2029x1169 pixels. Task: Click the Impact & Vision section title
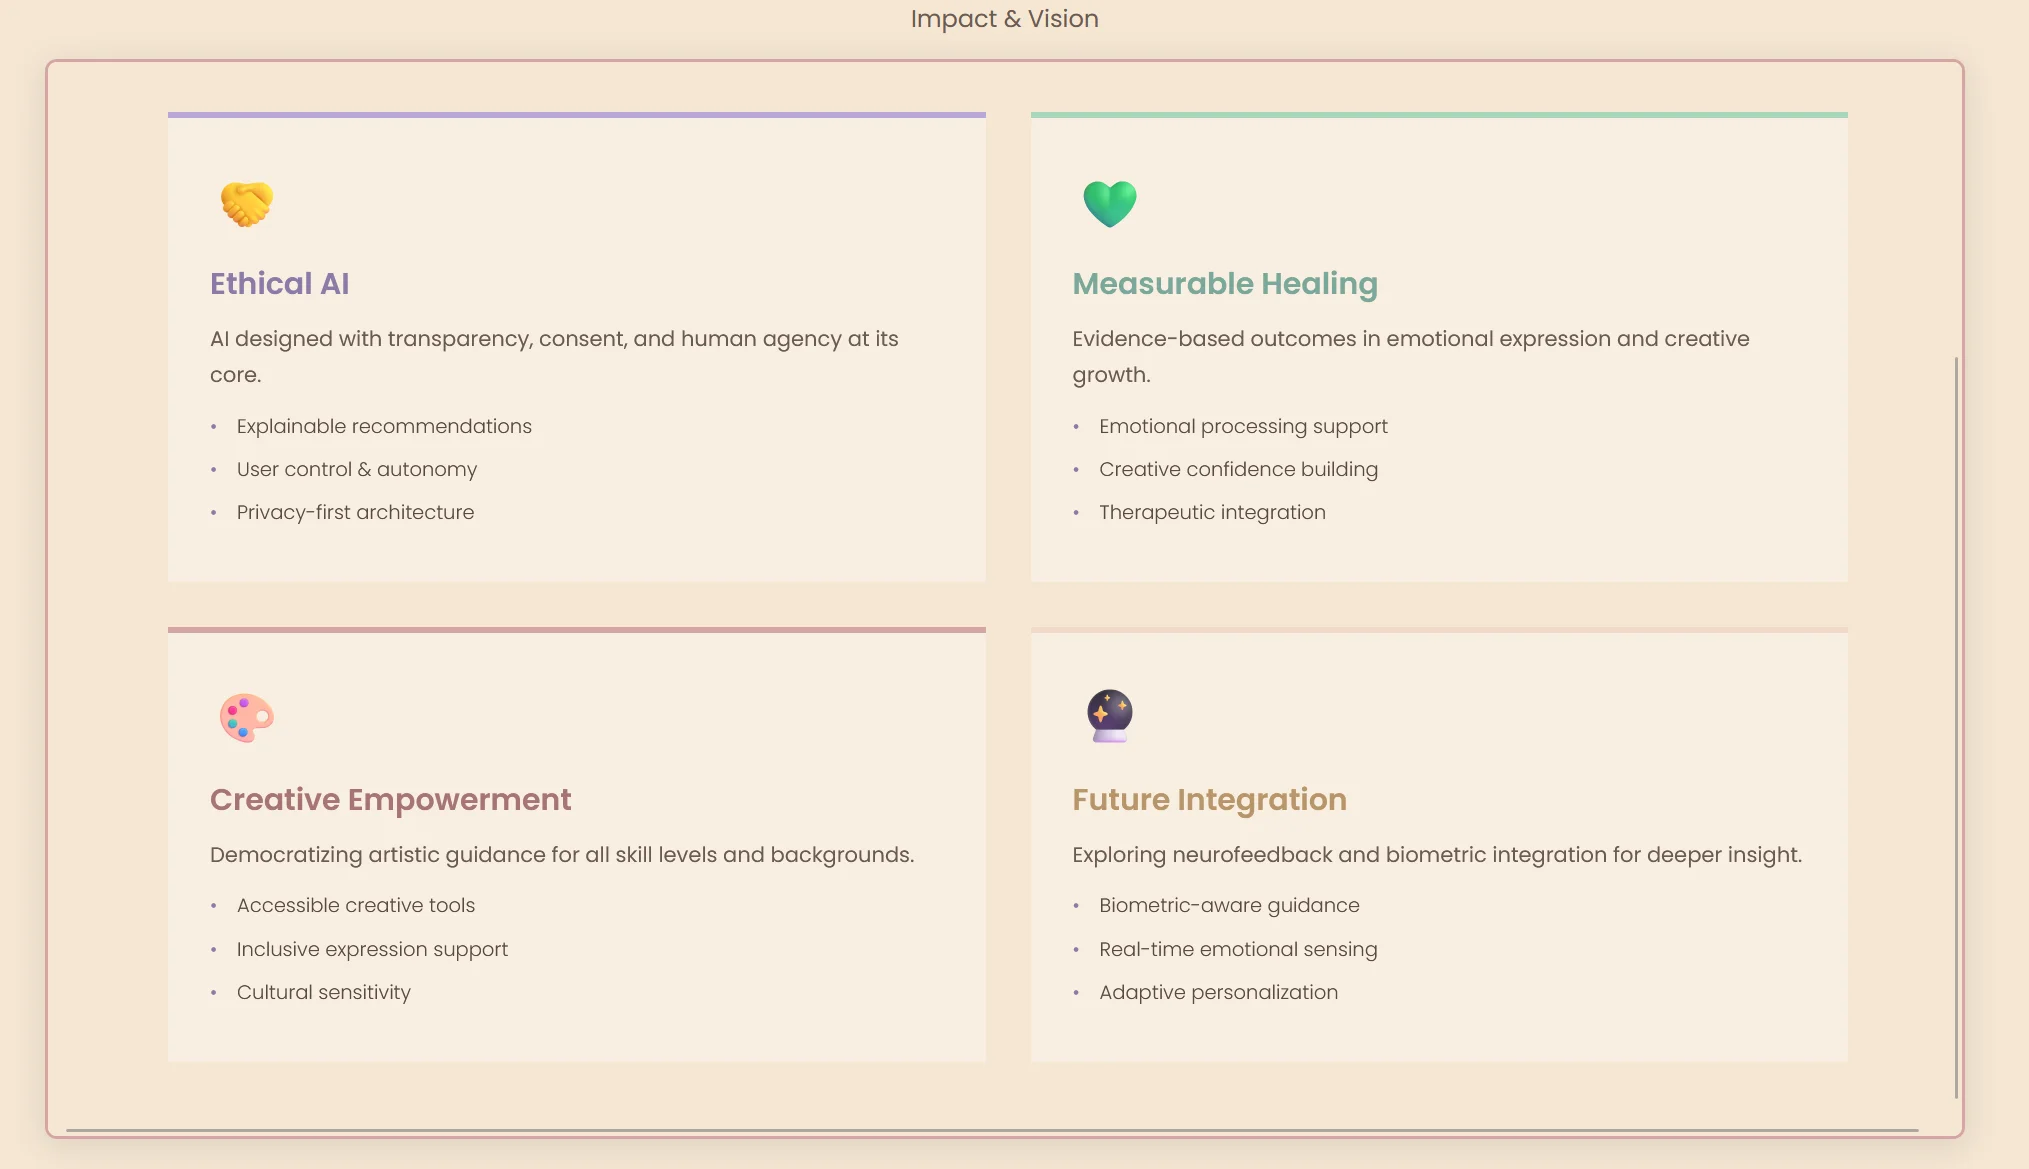(x=1004, y=19)
